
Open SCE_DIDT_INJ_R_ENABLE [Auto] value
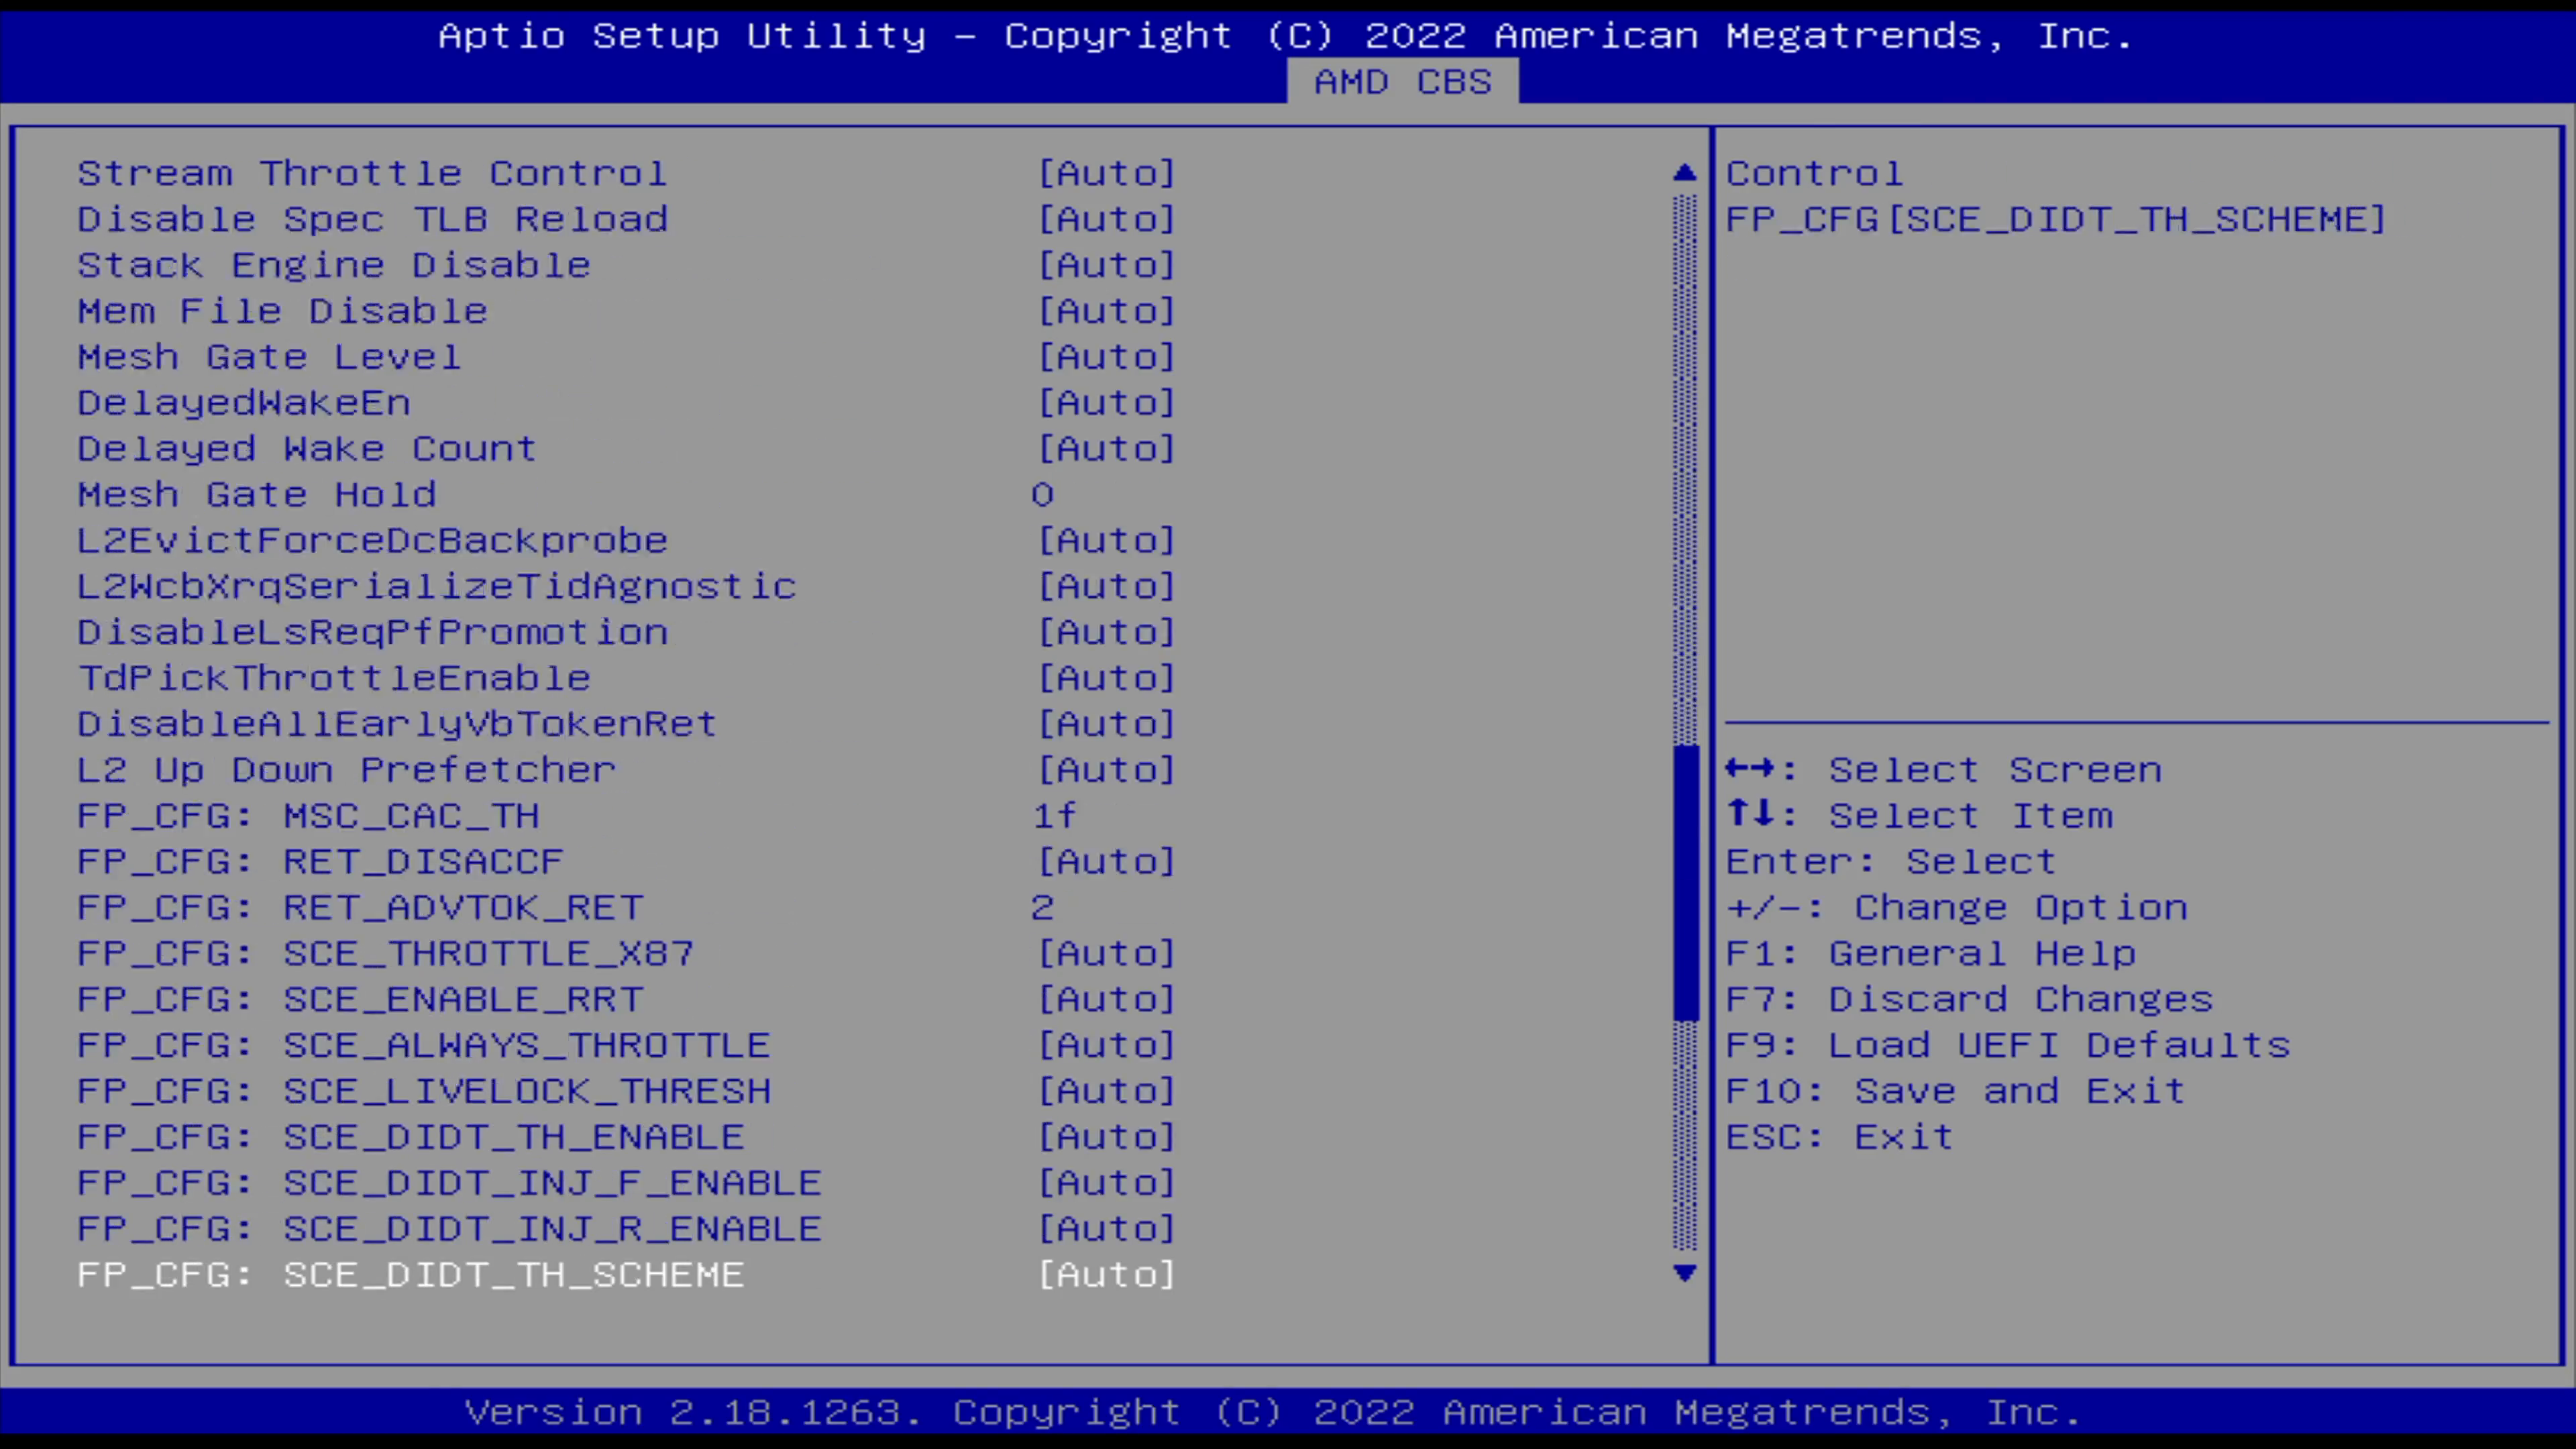(x=1107, y=1231)
